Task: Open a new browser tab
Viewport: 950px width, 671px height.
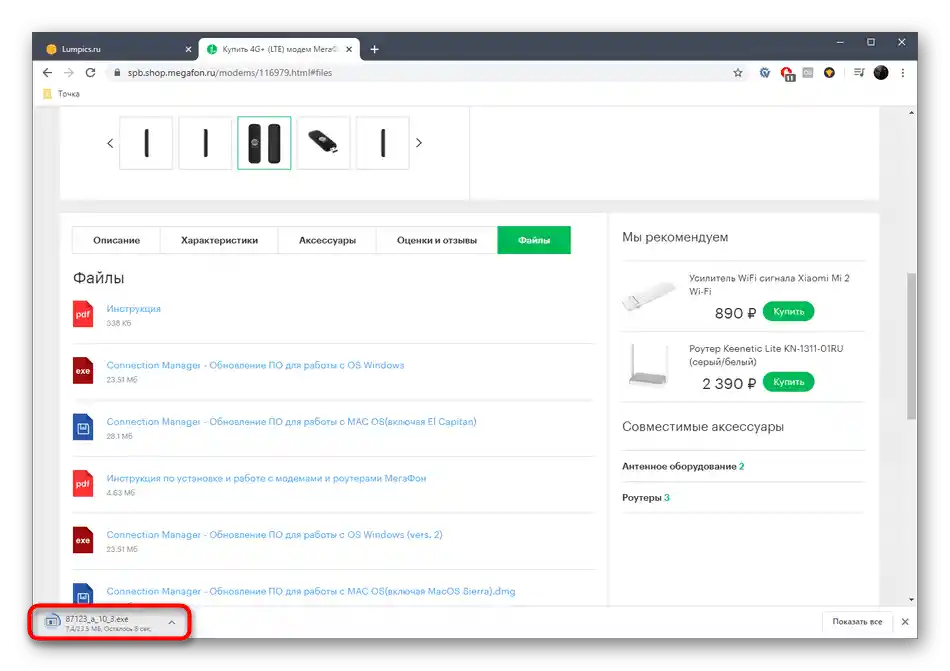Action: point(374,49)
